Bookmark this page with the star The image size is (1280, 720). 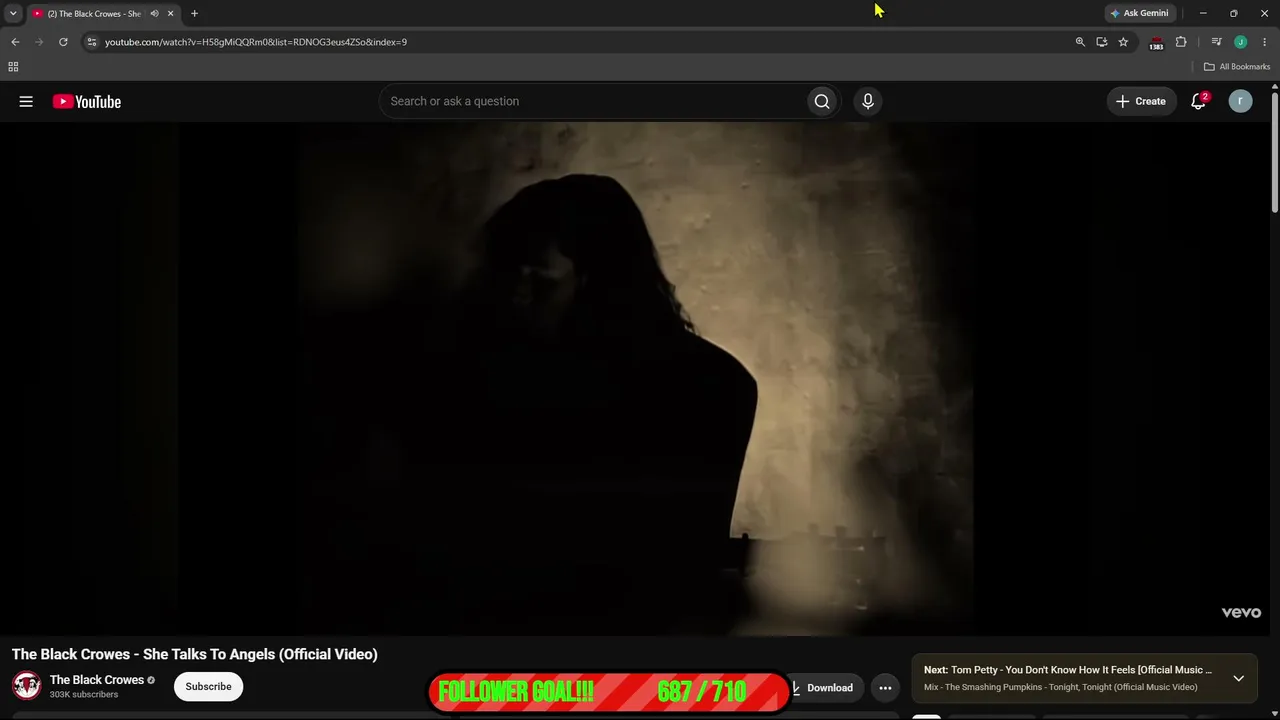pos(1123,42)
